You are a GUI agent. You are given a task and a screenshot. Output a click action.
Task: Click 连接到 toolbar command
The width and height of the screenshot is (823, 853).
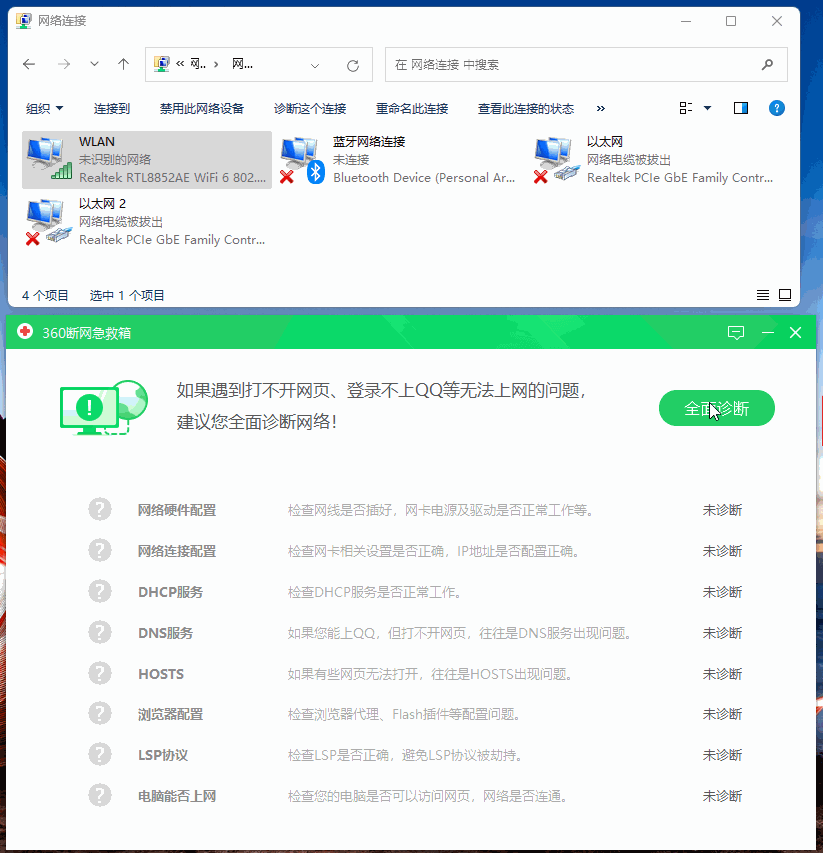[112, 109]
